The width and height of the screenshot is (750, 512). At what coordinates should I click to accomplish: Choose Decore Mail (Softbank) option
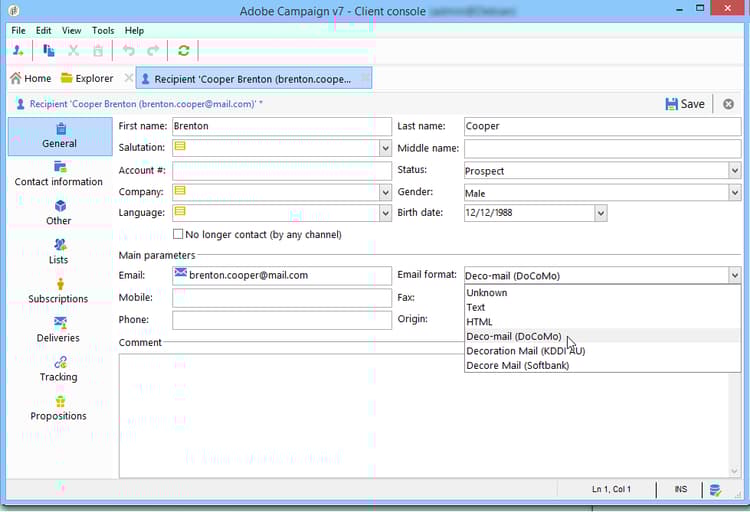pyautogui.click(x=602, y=365)
